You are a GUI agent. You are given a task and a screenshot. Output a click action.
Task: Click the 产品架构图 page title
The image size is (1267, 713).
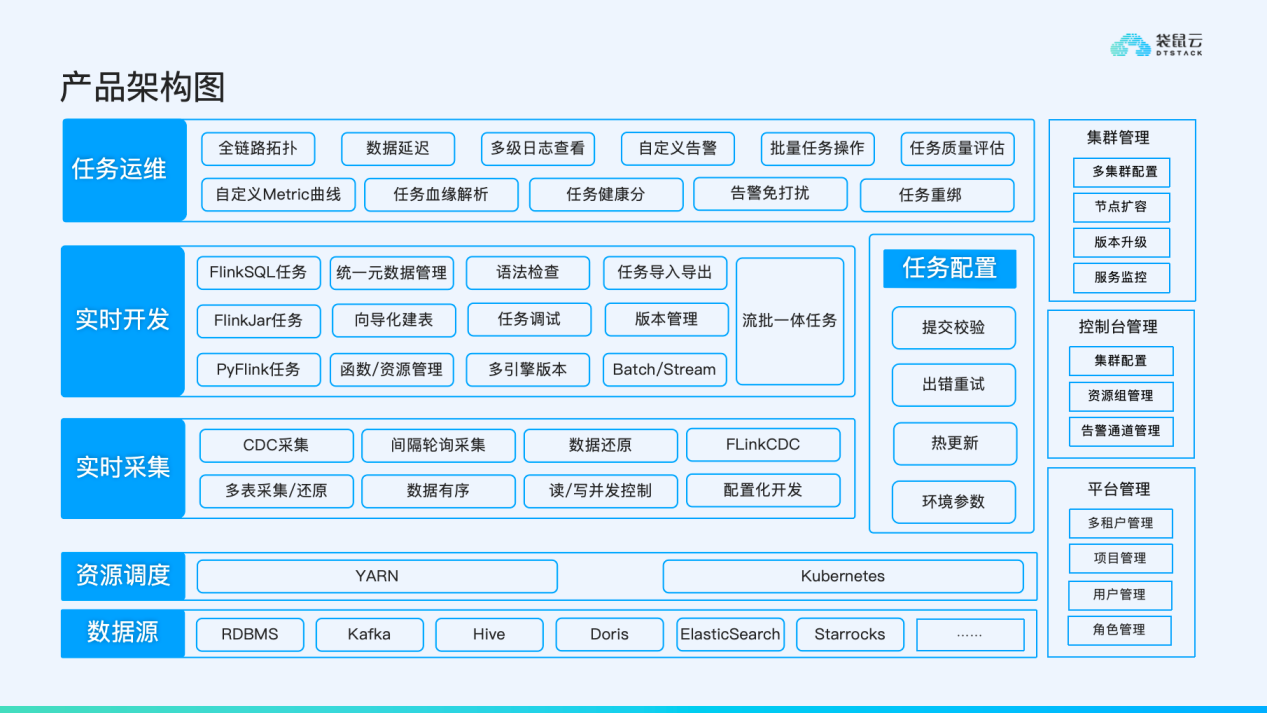pyautogui.click(x=142, y=88)
